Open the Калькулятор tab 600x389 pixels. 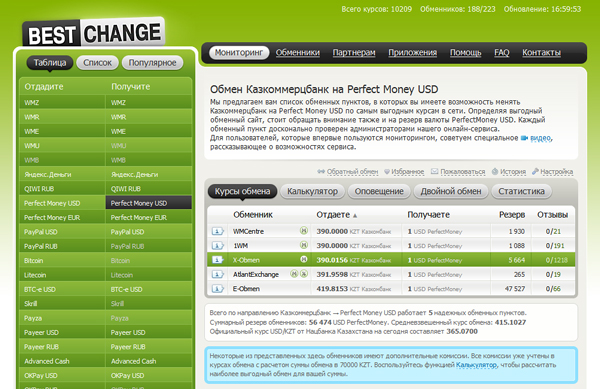tap(313, 191)
